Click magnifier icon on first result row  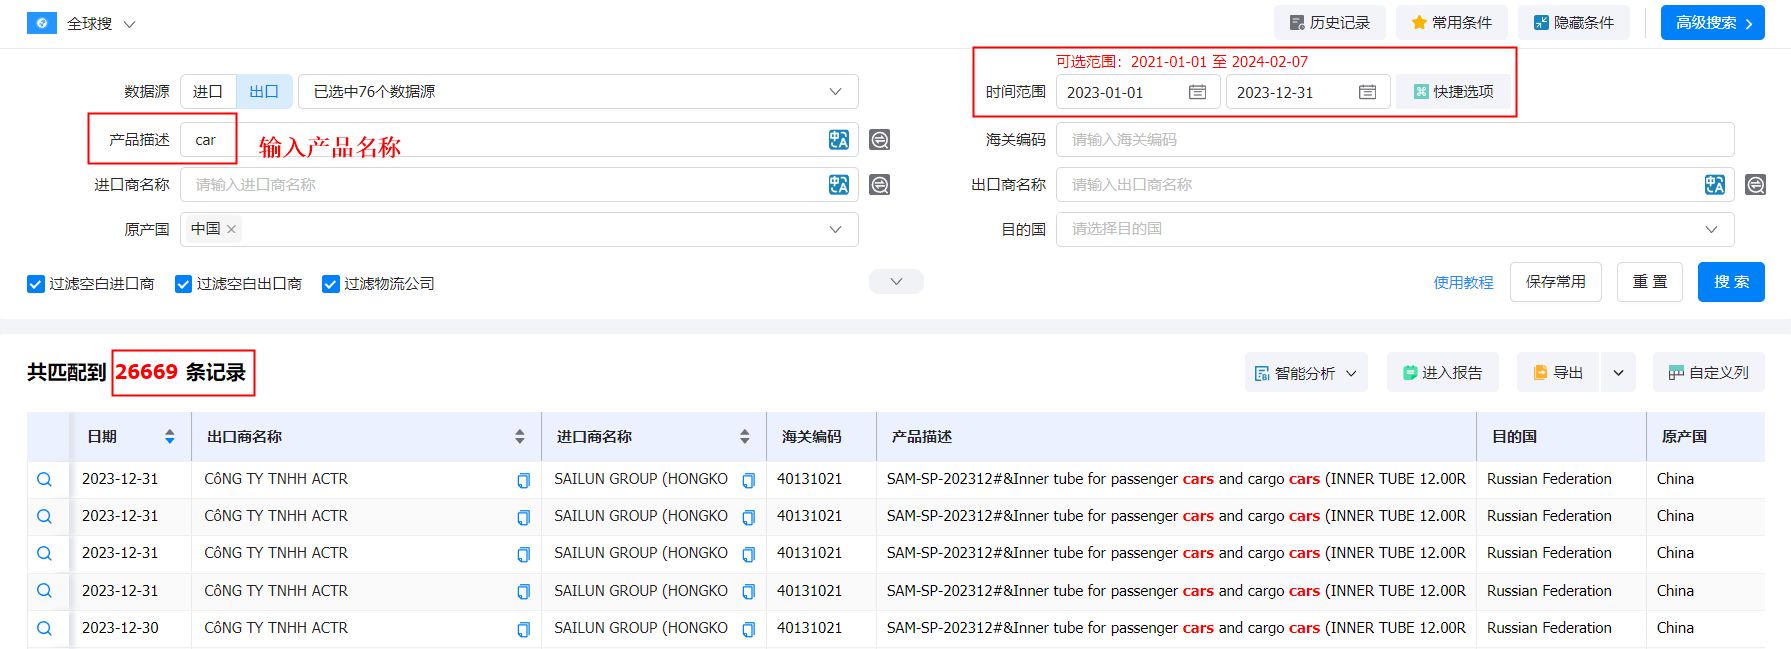click(44, 480)
